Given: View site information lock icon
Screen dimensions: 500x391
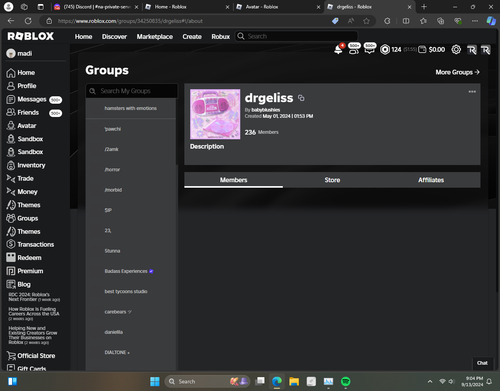Looking at the screenshot, I should coord(49,21).
